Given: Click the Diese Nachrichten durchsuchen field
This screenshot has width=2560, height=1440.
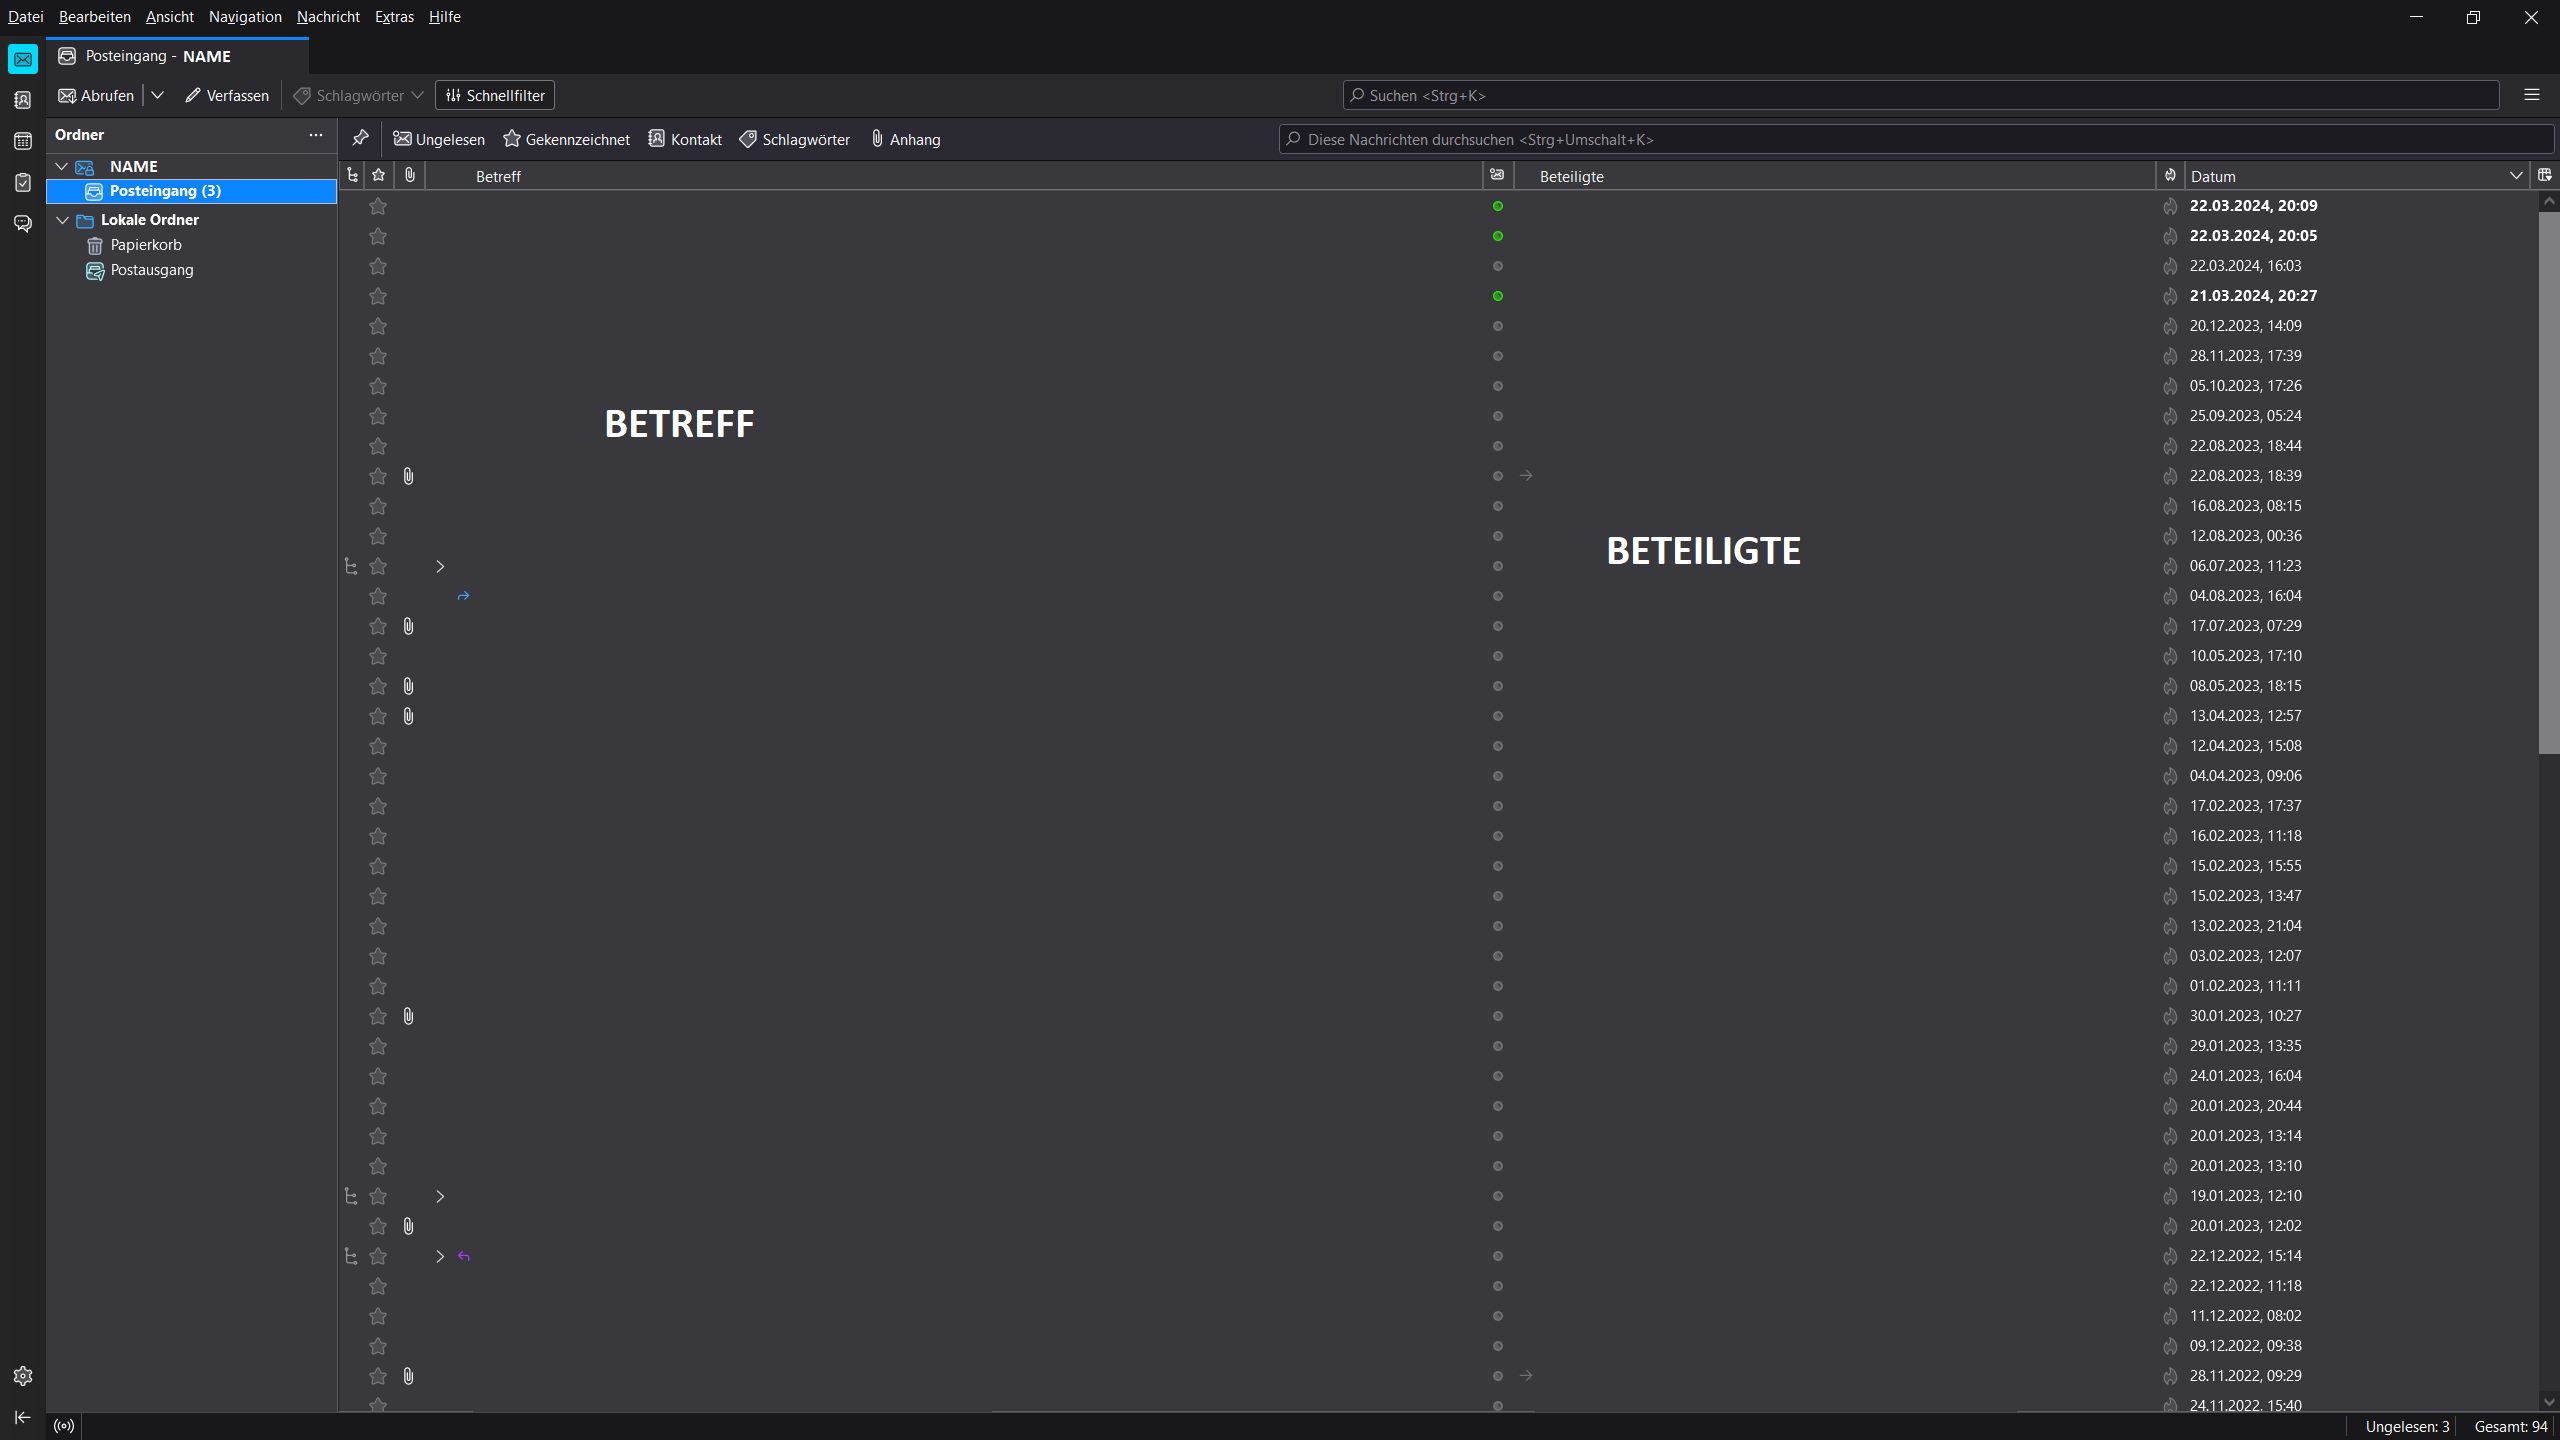Looking at the screenshot, I should (1900, 139).
